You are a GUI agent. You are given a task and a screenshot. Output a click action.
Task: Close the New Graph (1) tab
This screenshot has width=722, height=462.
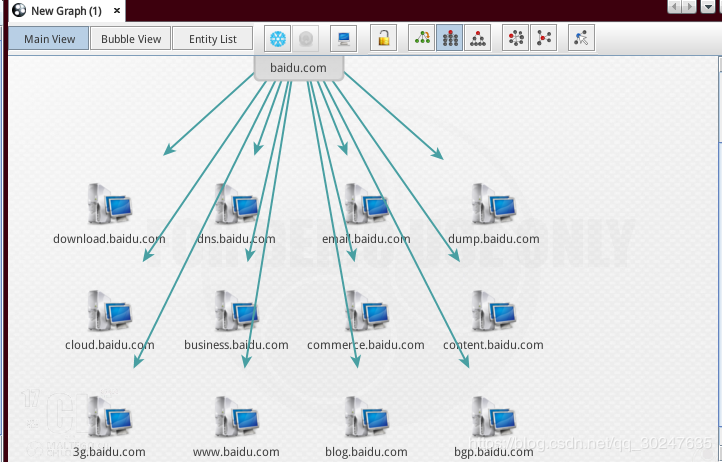coord(116,11)
